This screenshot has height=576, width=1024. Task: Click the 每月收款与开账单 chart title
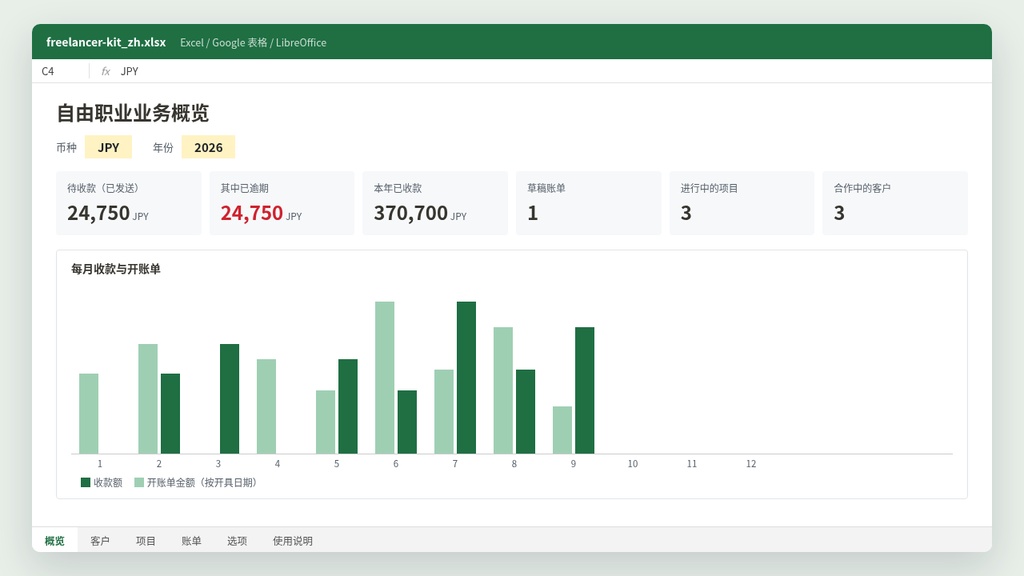116,269
